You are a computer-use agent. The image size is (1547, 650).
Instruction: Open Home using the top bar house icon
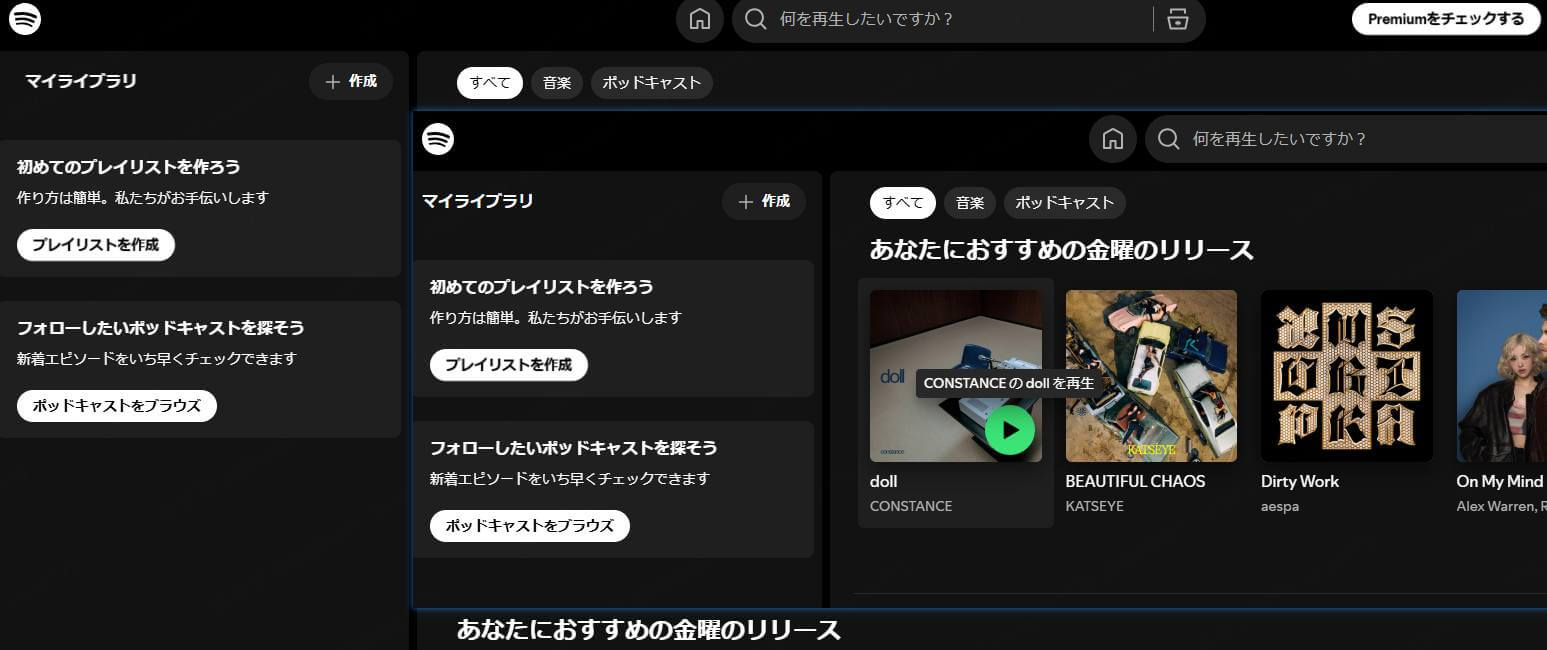pyautogui.click(x=700, y=19)
